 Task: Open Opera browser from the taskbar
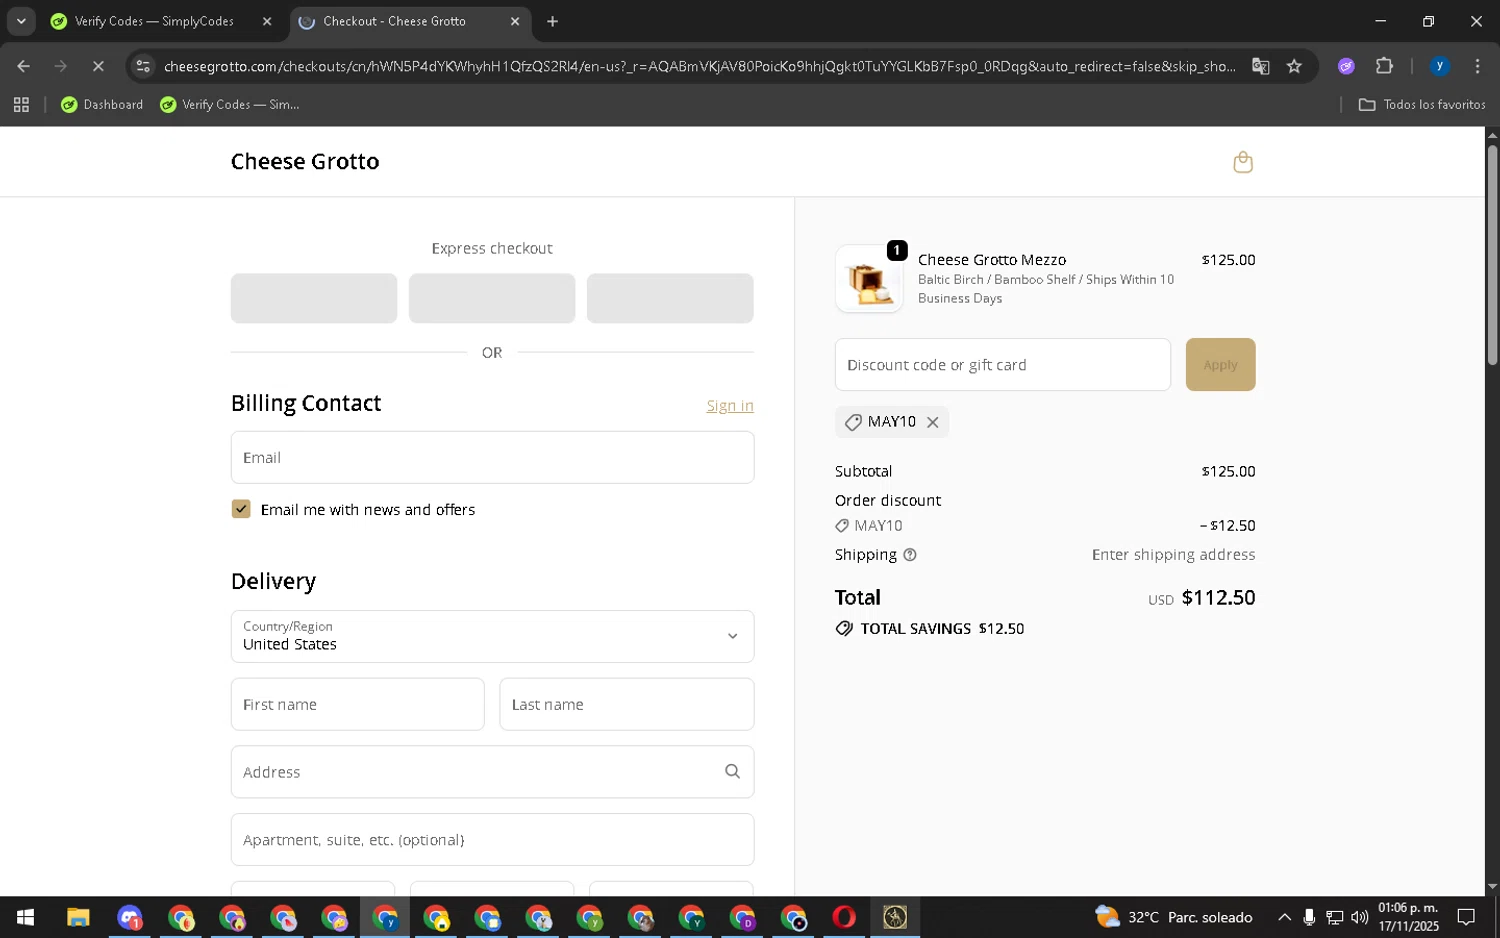click(x=844, y=918)
